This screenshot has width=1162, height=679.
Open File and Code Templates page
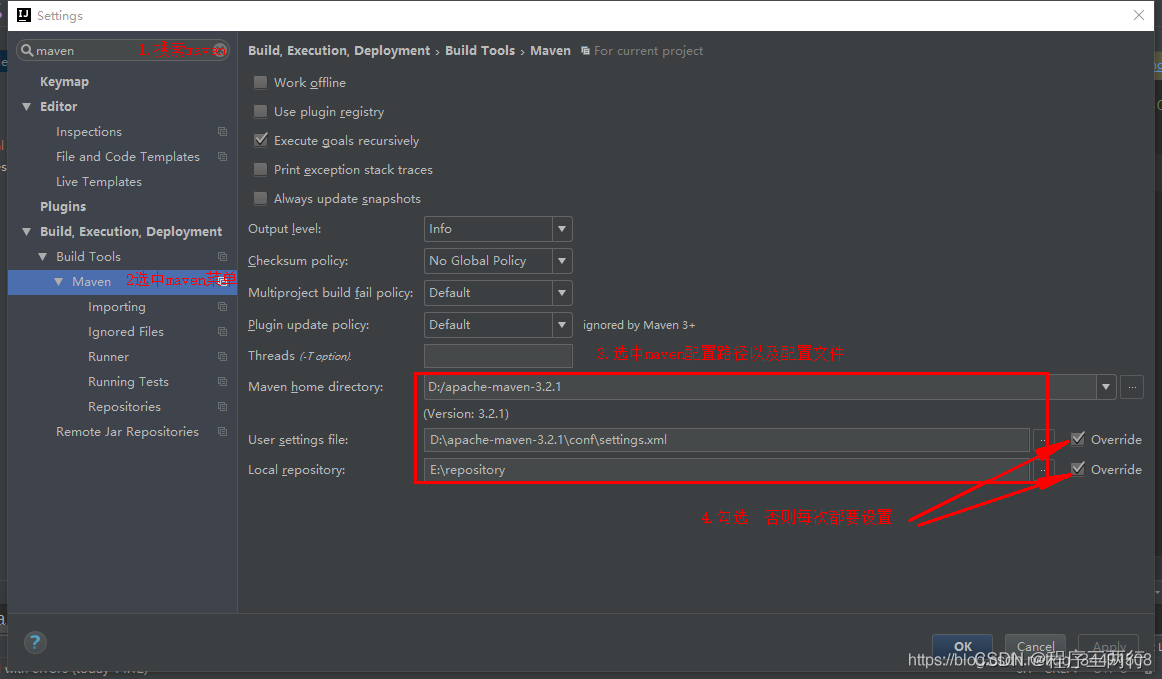coord(128,156)
